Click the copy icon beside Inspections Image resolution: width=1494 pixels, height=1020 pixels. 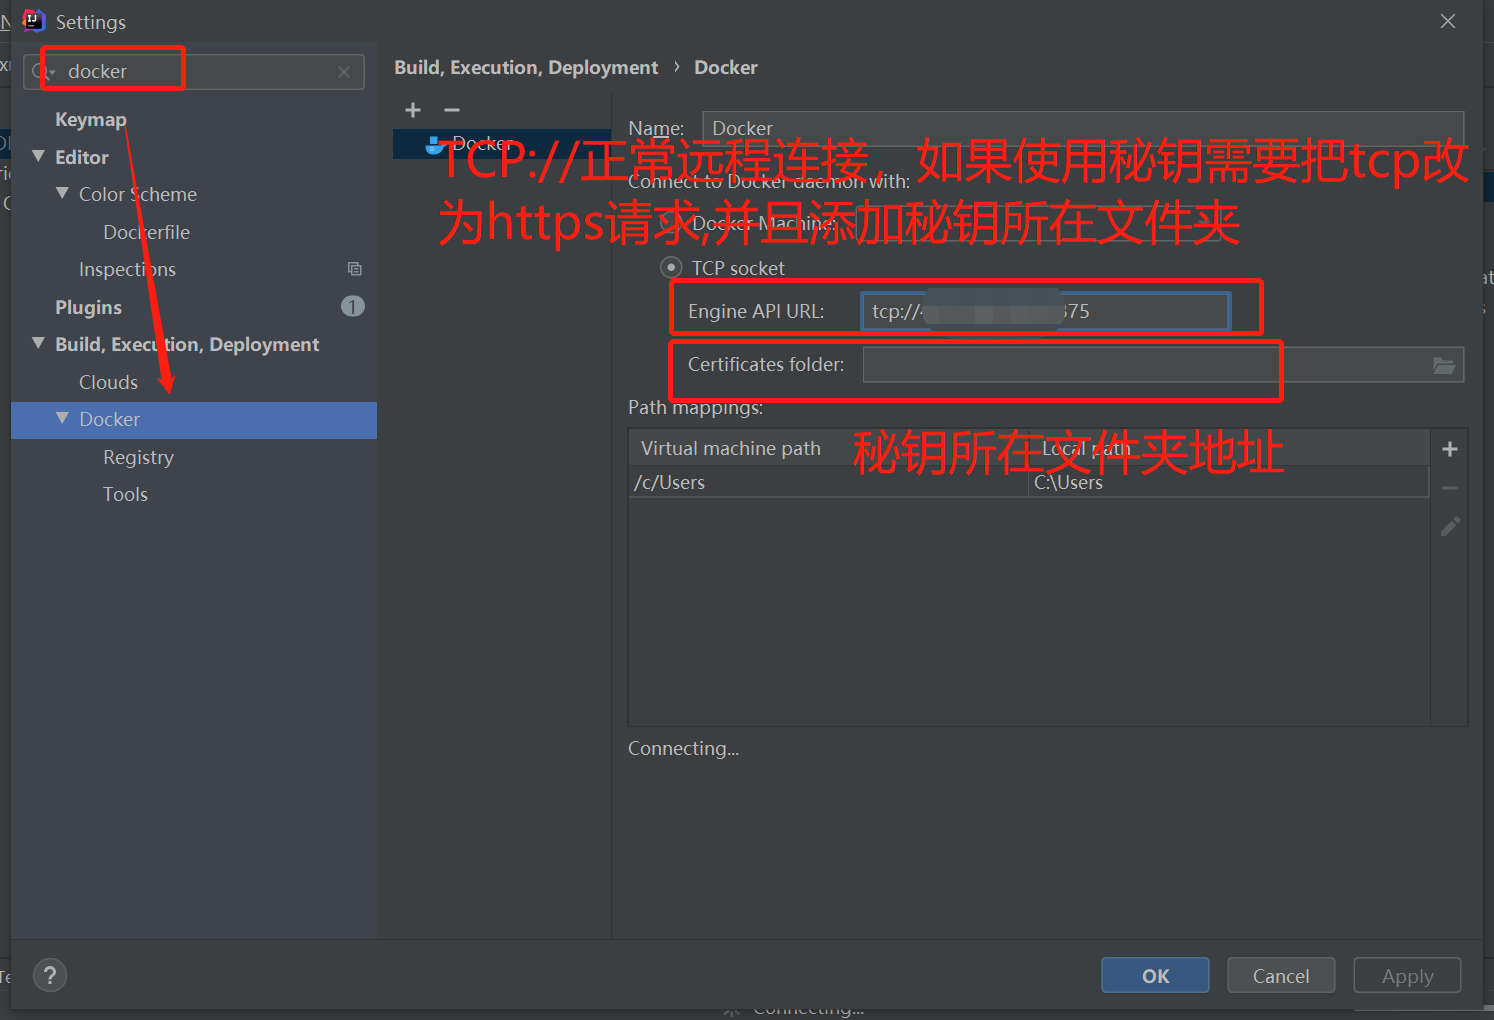(354, 269)
